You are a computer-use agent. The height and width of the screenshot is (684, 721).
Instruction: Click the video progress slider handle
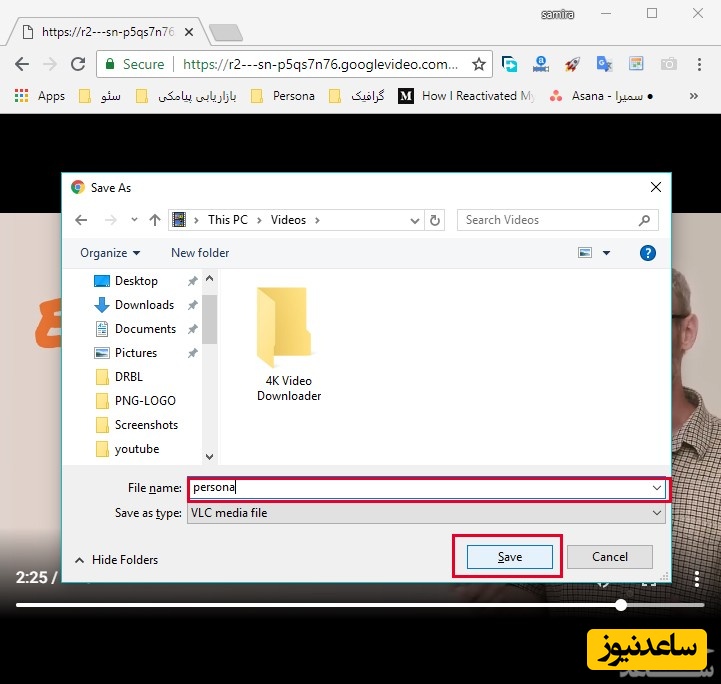pyautogui.click(x=621, y=605)
